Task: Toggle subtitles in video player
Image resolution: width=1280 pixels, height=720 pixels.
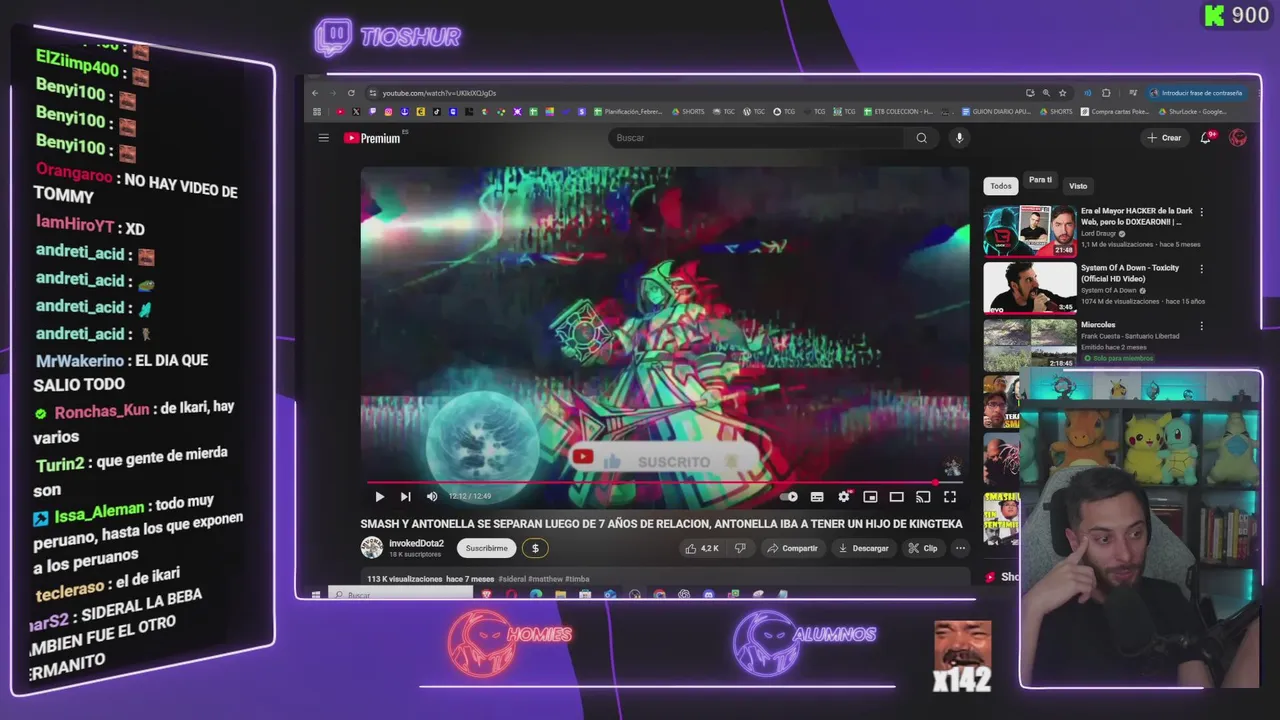Action: point(817,497)
